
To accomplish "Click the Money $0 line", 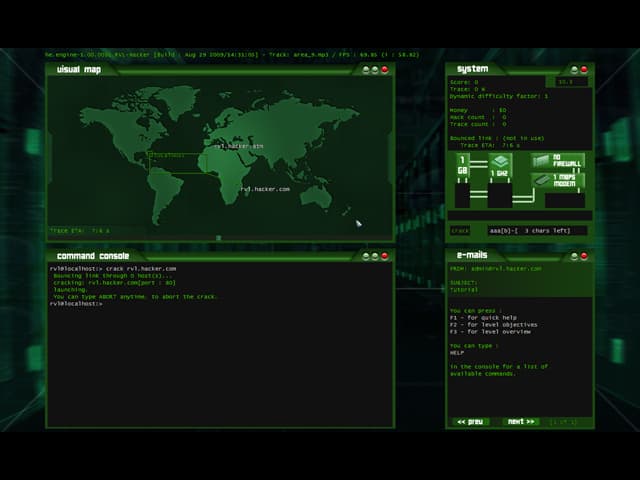I will (478, 110).
